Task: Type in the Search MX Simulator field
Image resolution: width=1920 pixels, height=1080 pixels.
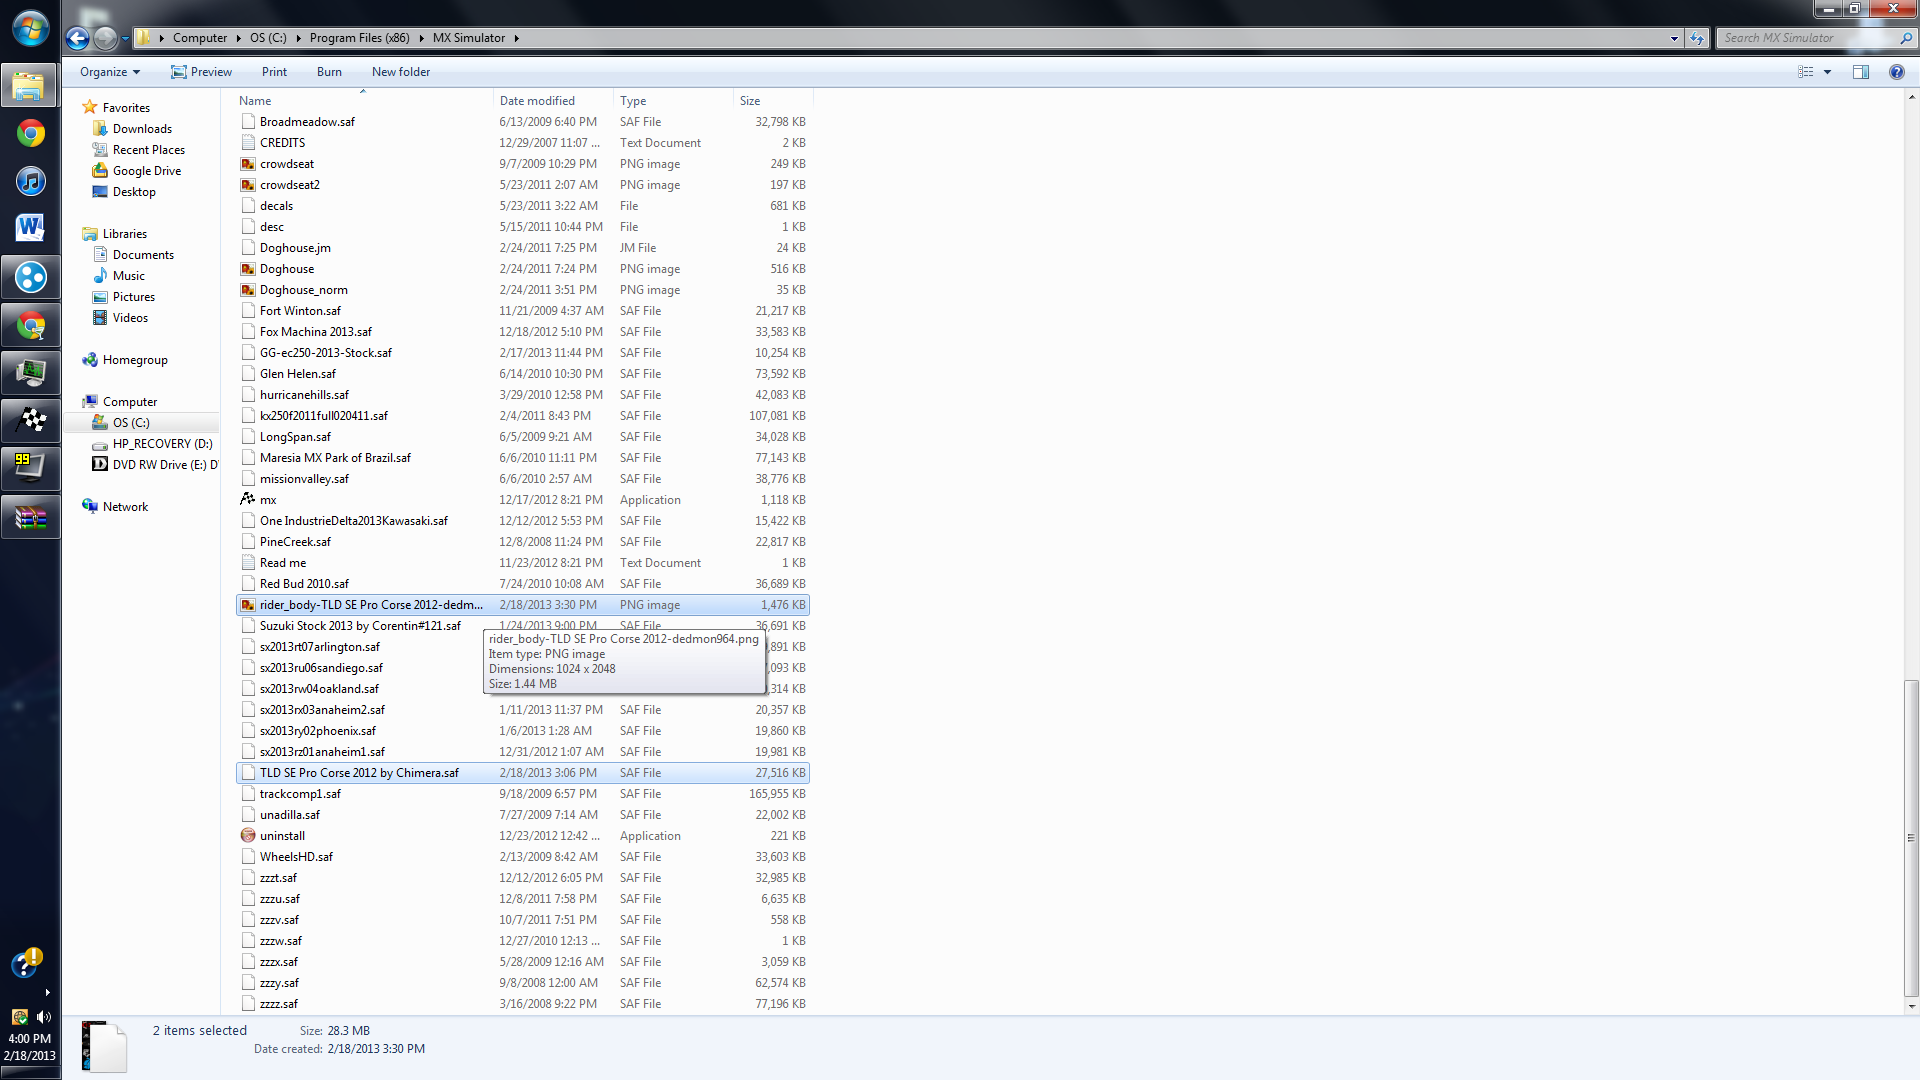Action: (1808, 38)
